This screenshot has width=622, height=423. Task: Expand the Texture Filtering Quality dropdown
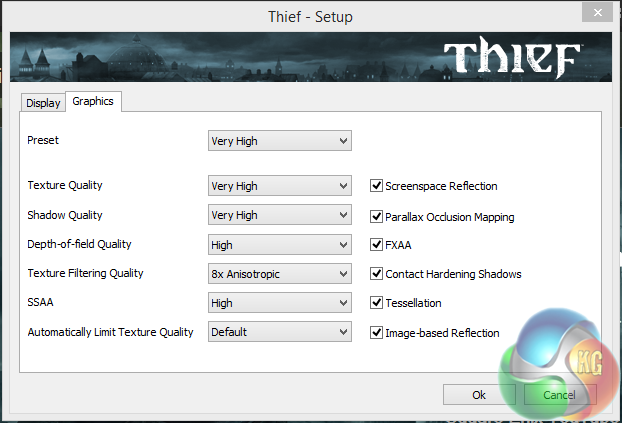[280, 274]
